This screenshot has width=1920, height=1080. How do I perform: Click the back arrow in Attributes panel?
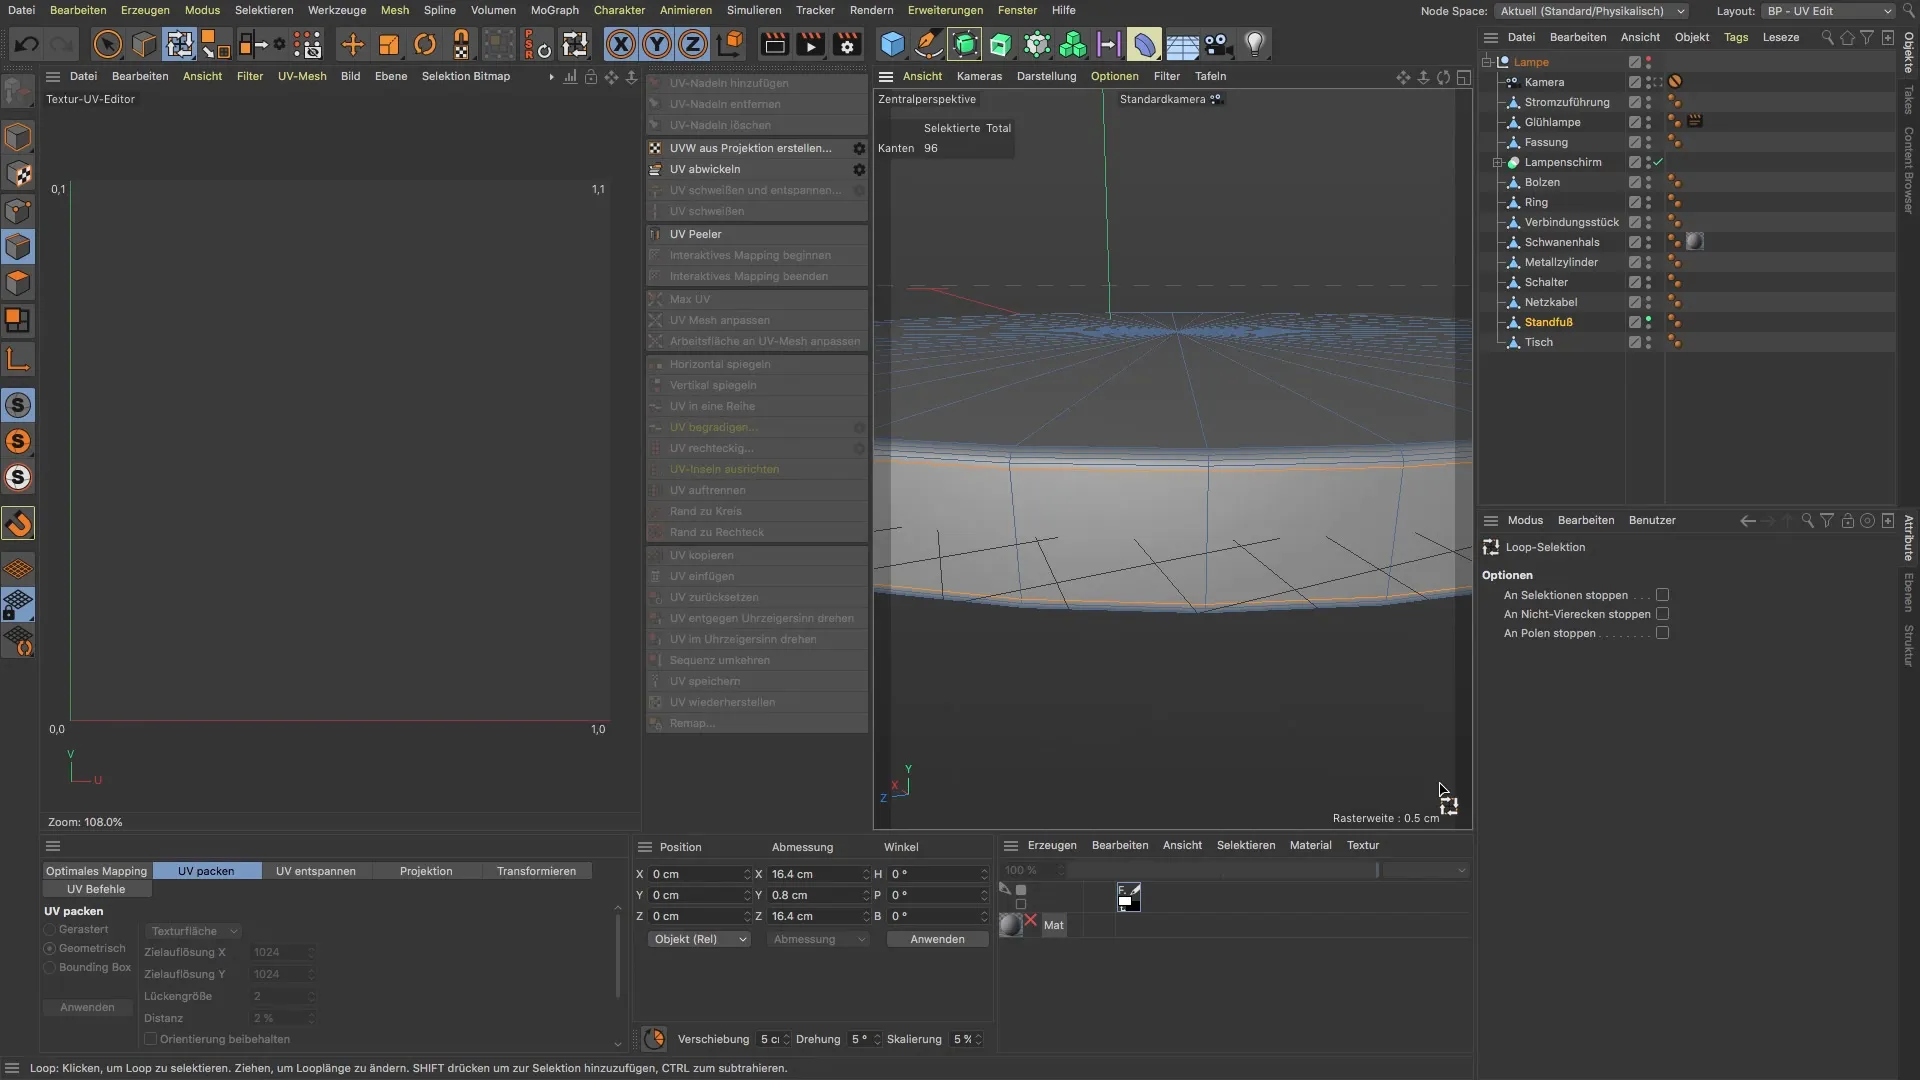(1747, 520)
